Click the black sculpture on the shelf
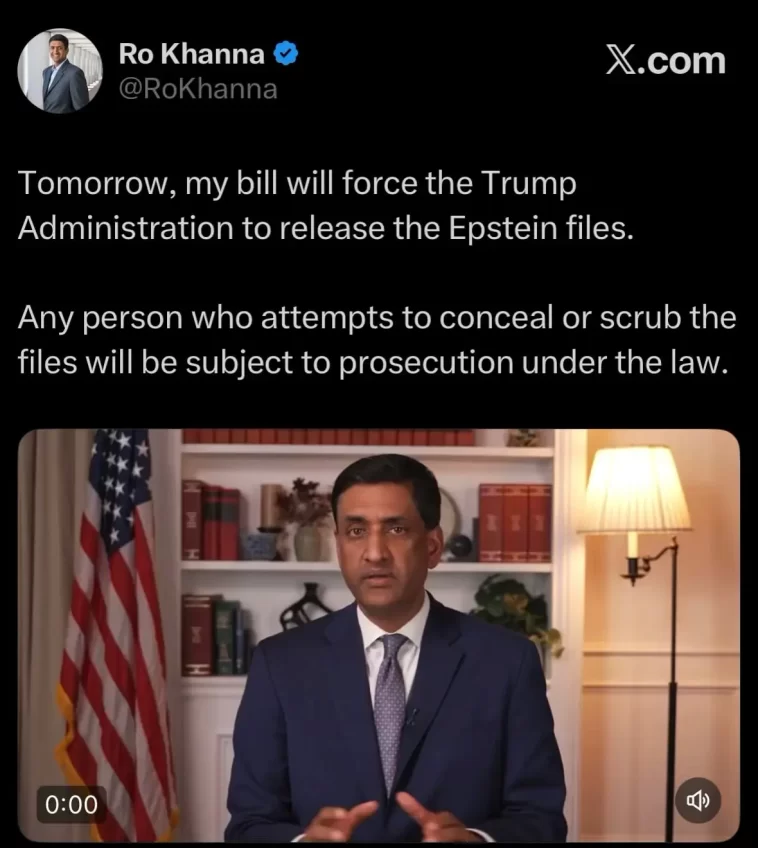This screenshot has width=758, height=848. pyautogui.click(x=306, y=606)
